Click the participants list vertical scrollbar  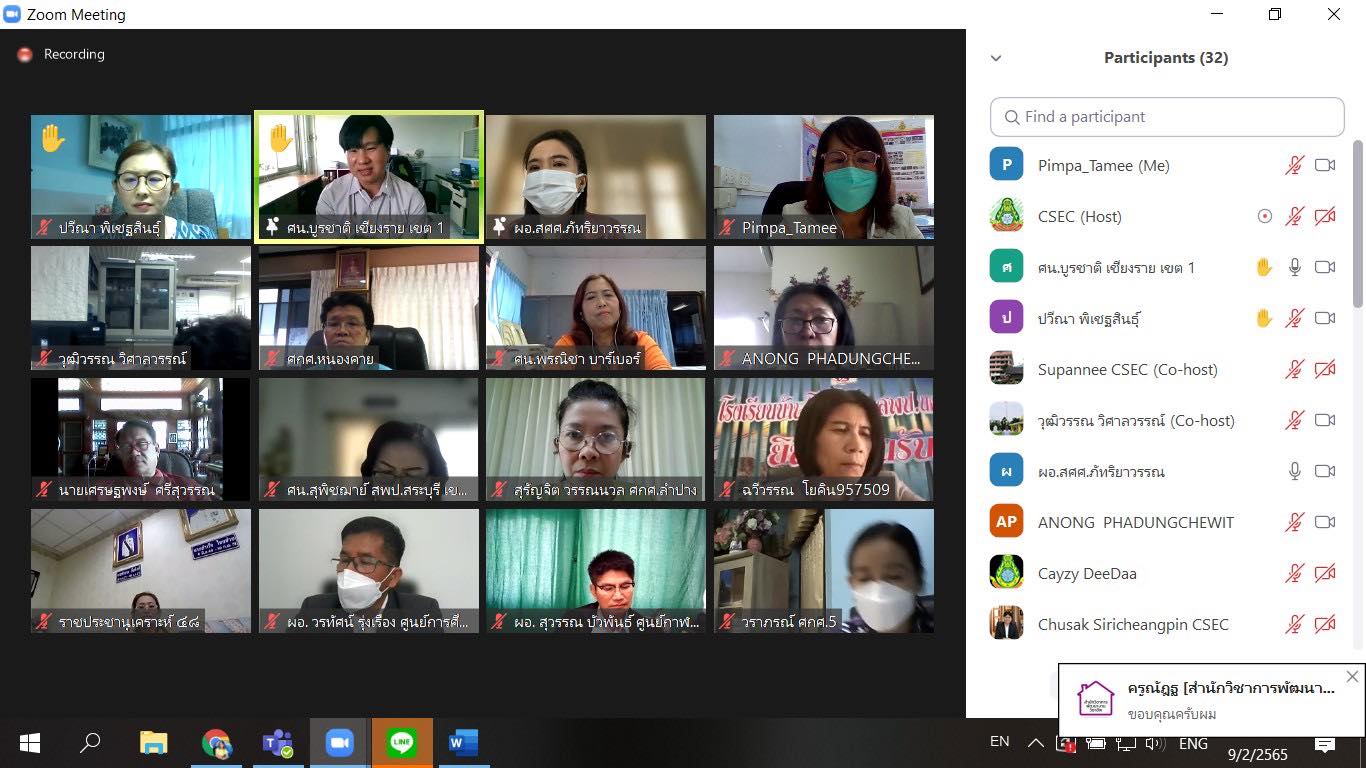click(x=1358, y=225)
